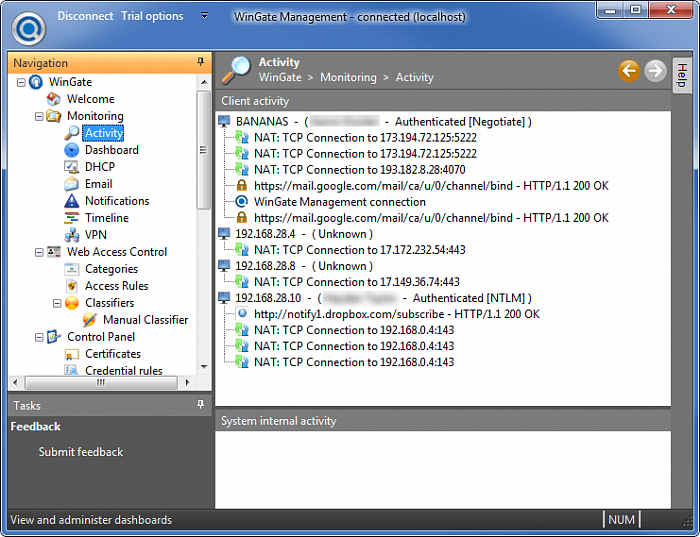Click the orange back arrow button

[629, 70]
